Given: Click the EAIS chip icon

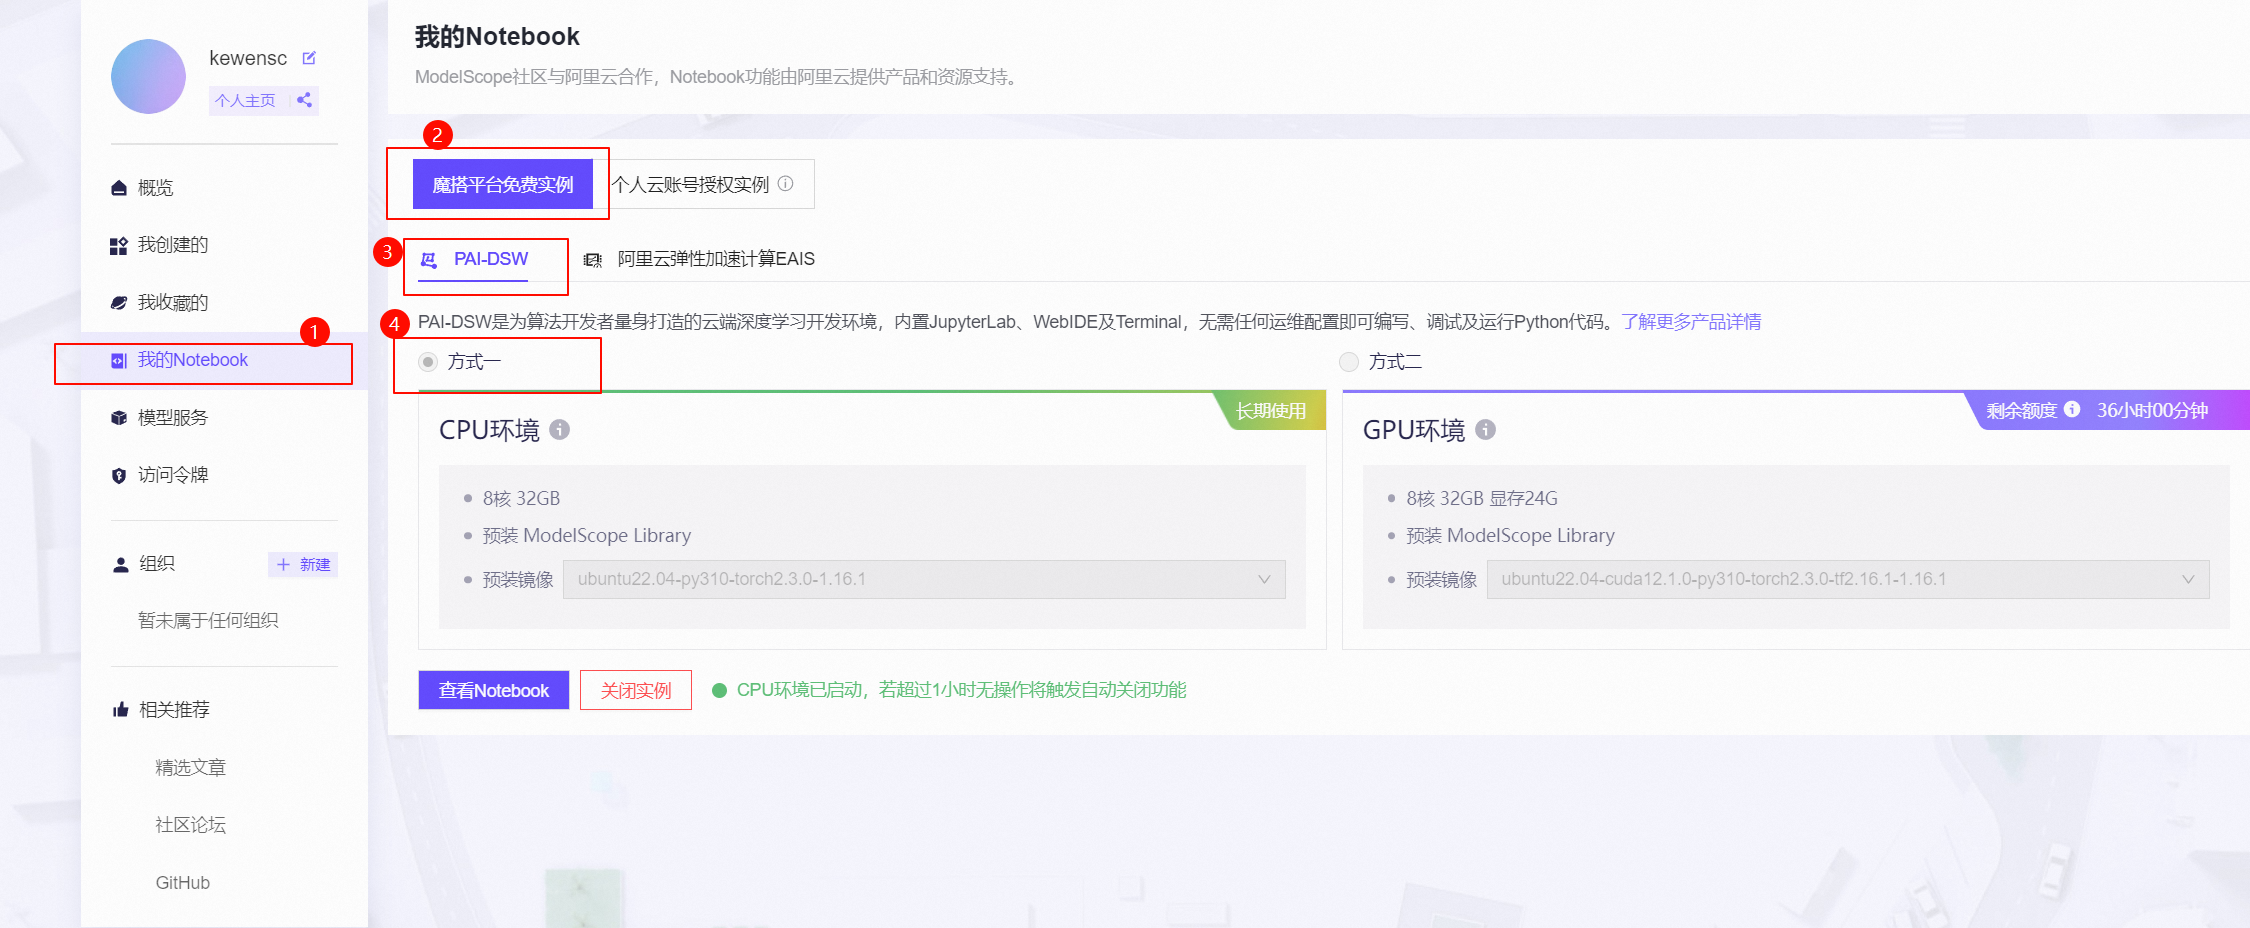Looking at the screenshot, I should [x=593, y=260].
